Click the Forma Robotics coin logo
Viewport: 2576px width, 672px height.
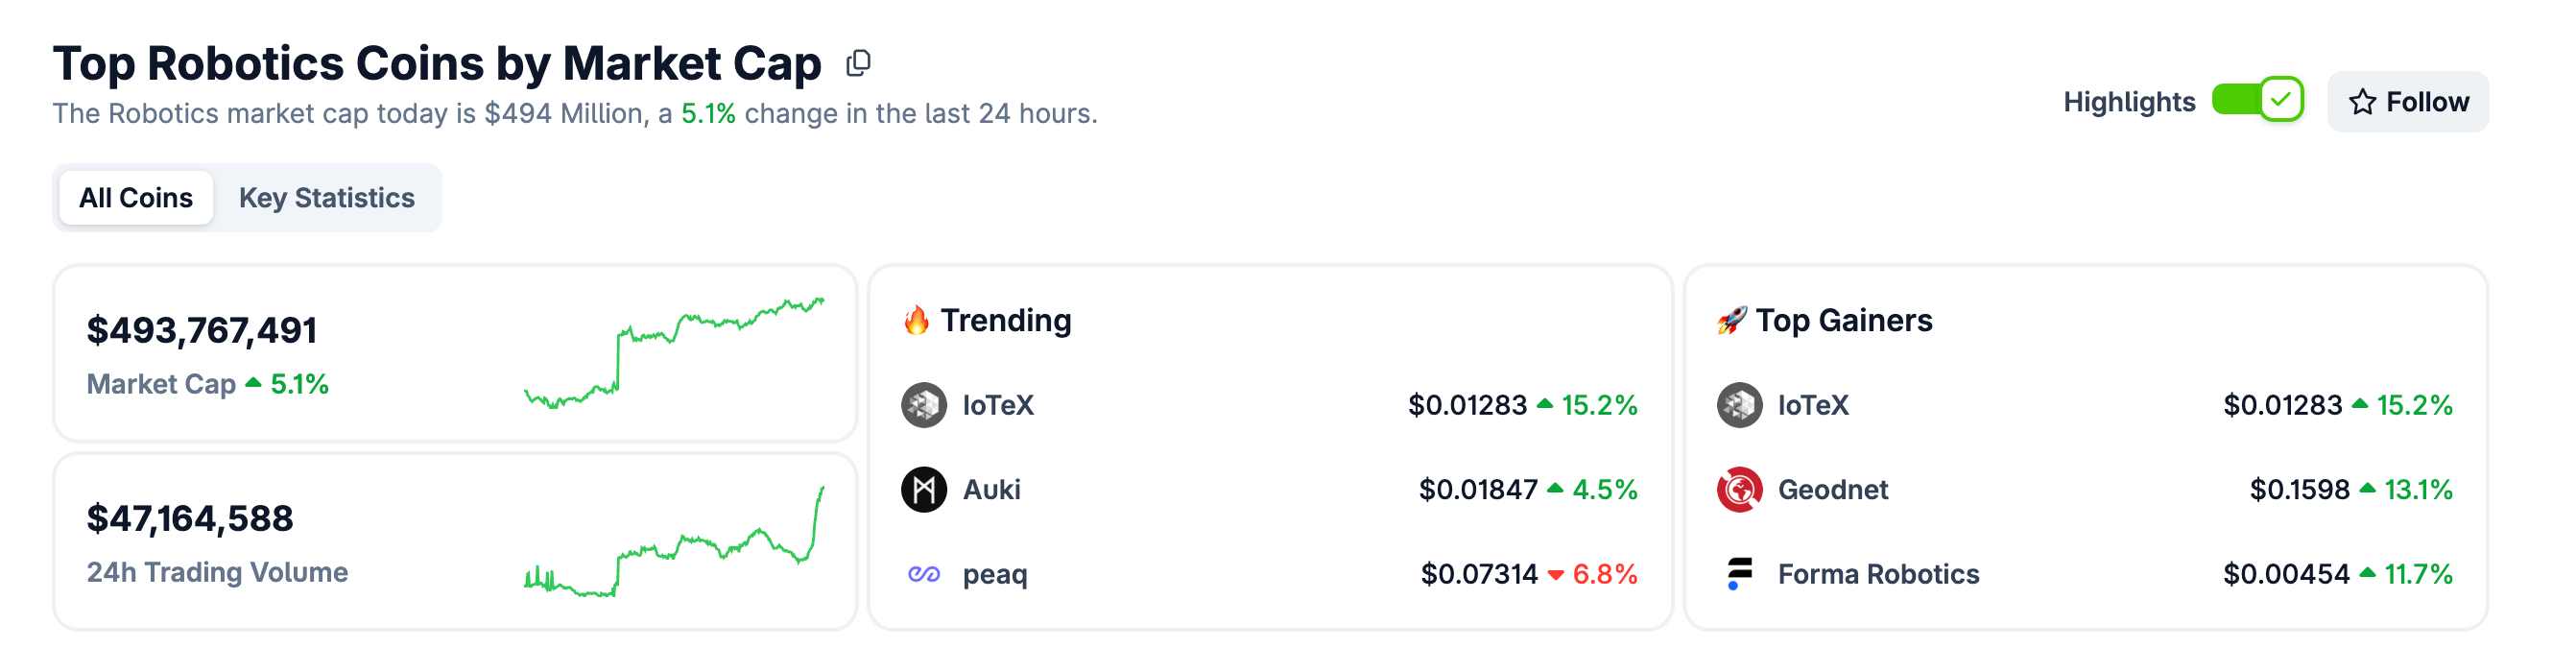click(1739, 574)
